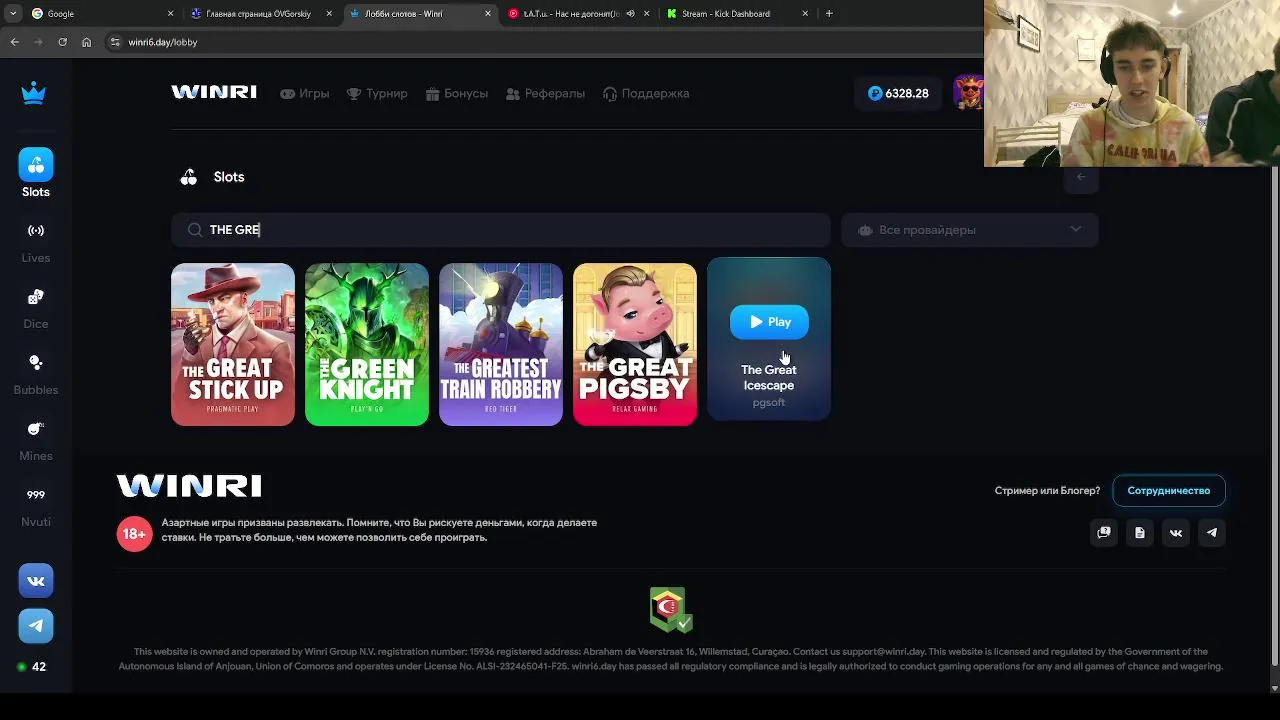Click the footer WINRI logo

tap(189, 486)
